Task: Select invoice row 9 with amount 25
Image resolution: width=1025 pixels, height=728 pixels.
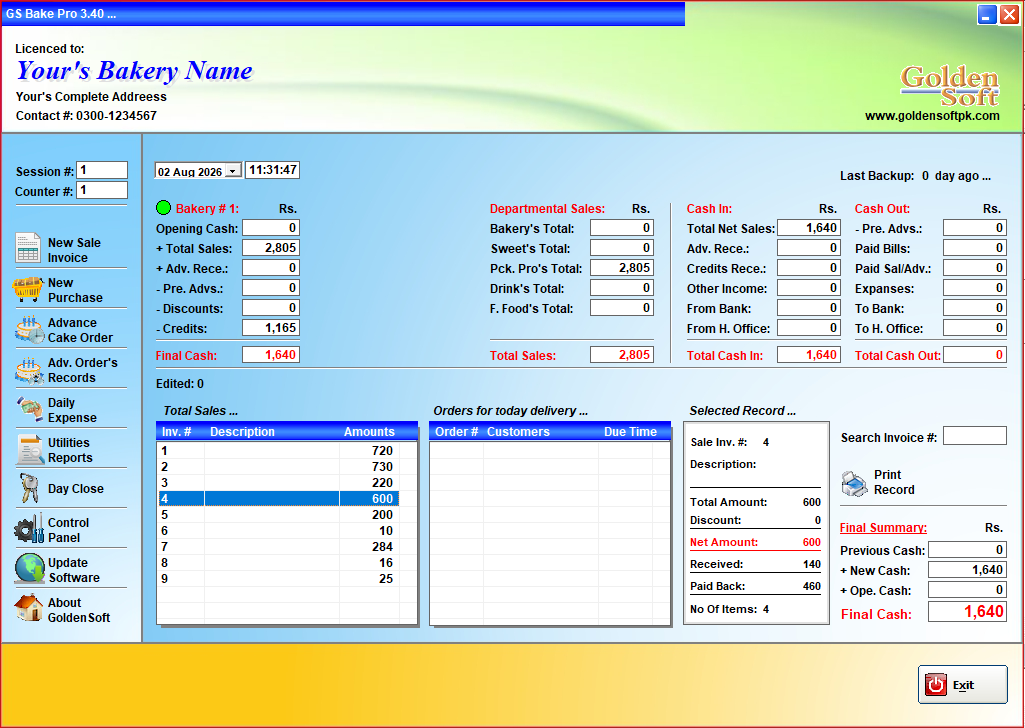Action: pyautogui.click(x=278, y=578)
